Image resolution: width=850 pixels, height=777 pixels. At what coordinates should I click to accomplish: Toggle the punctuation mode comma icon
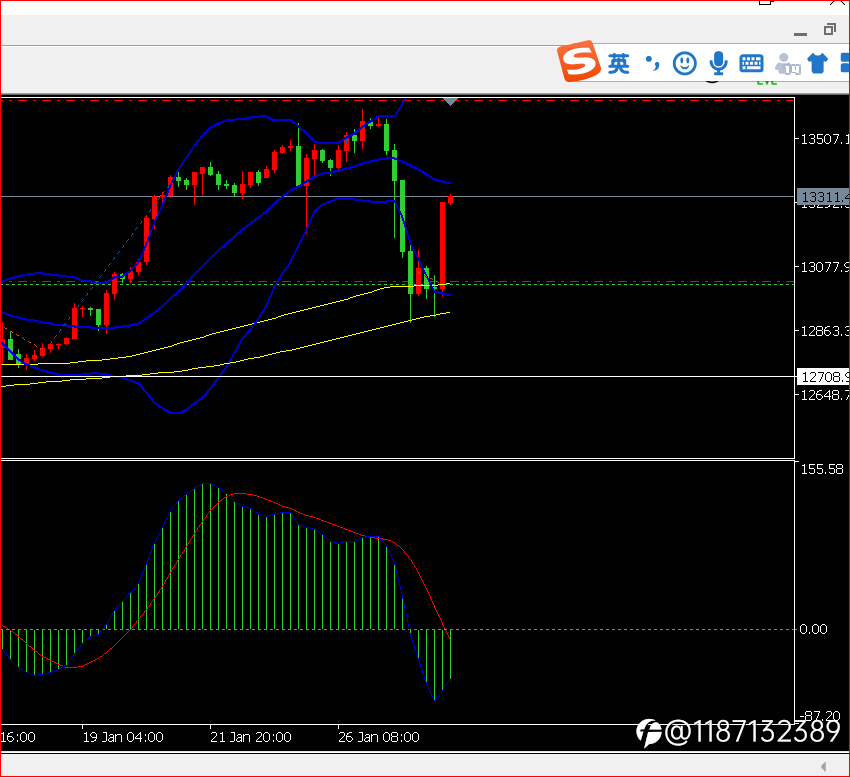tap(652, 63)
